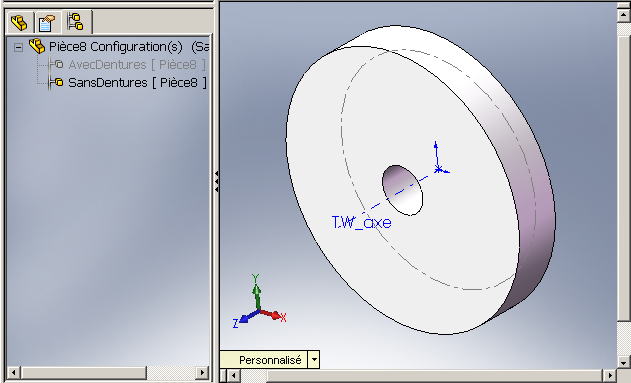Image resolution: width=631 pixels, height=383 pixels.
Task: Click the AvecDentures configuration icon
Action: [59, 64]
